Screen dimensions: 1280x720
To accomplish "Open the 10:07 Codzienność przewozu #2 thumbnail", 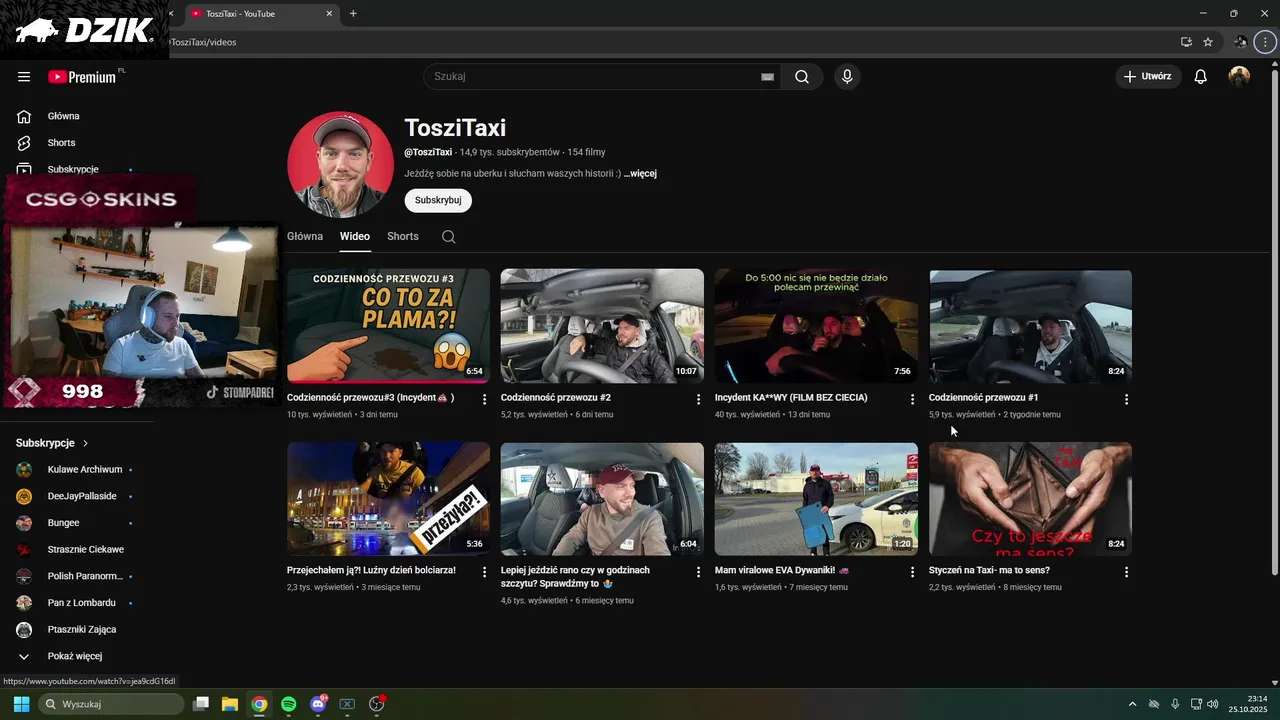I will [x=602, y=326].
